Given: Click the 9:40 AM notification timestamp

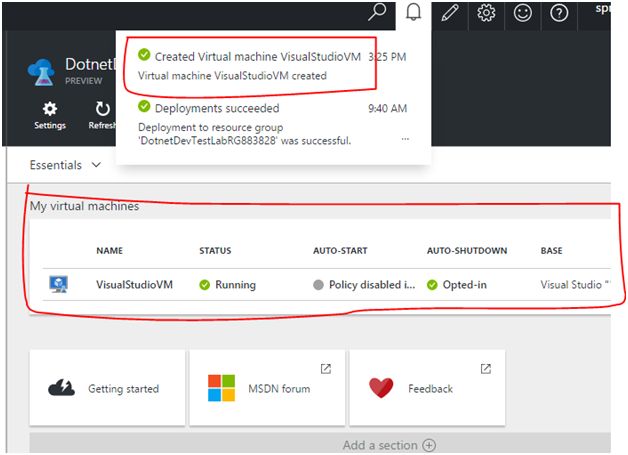Looking at the screenshot, I should [387, 109].
